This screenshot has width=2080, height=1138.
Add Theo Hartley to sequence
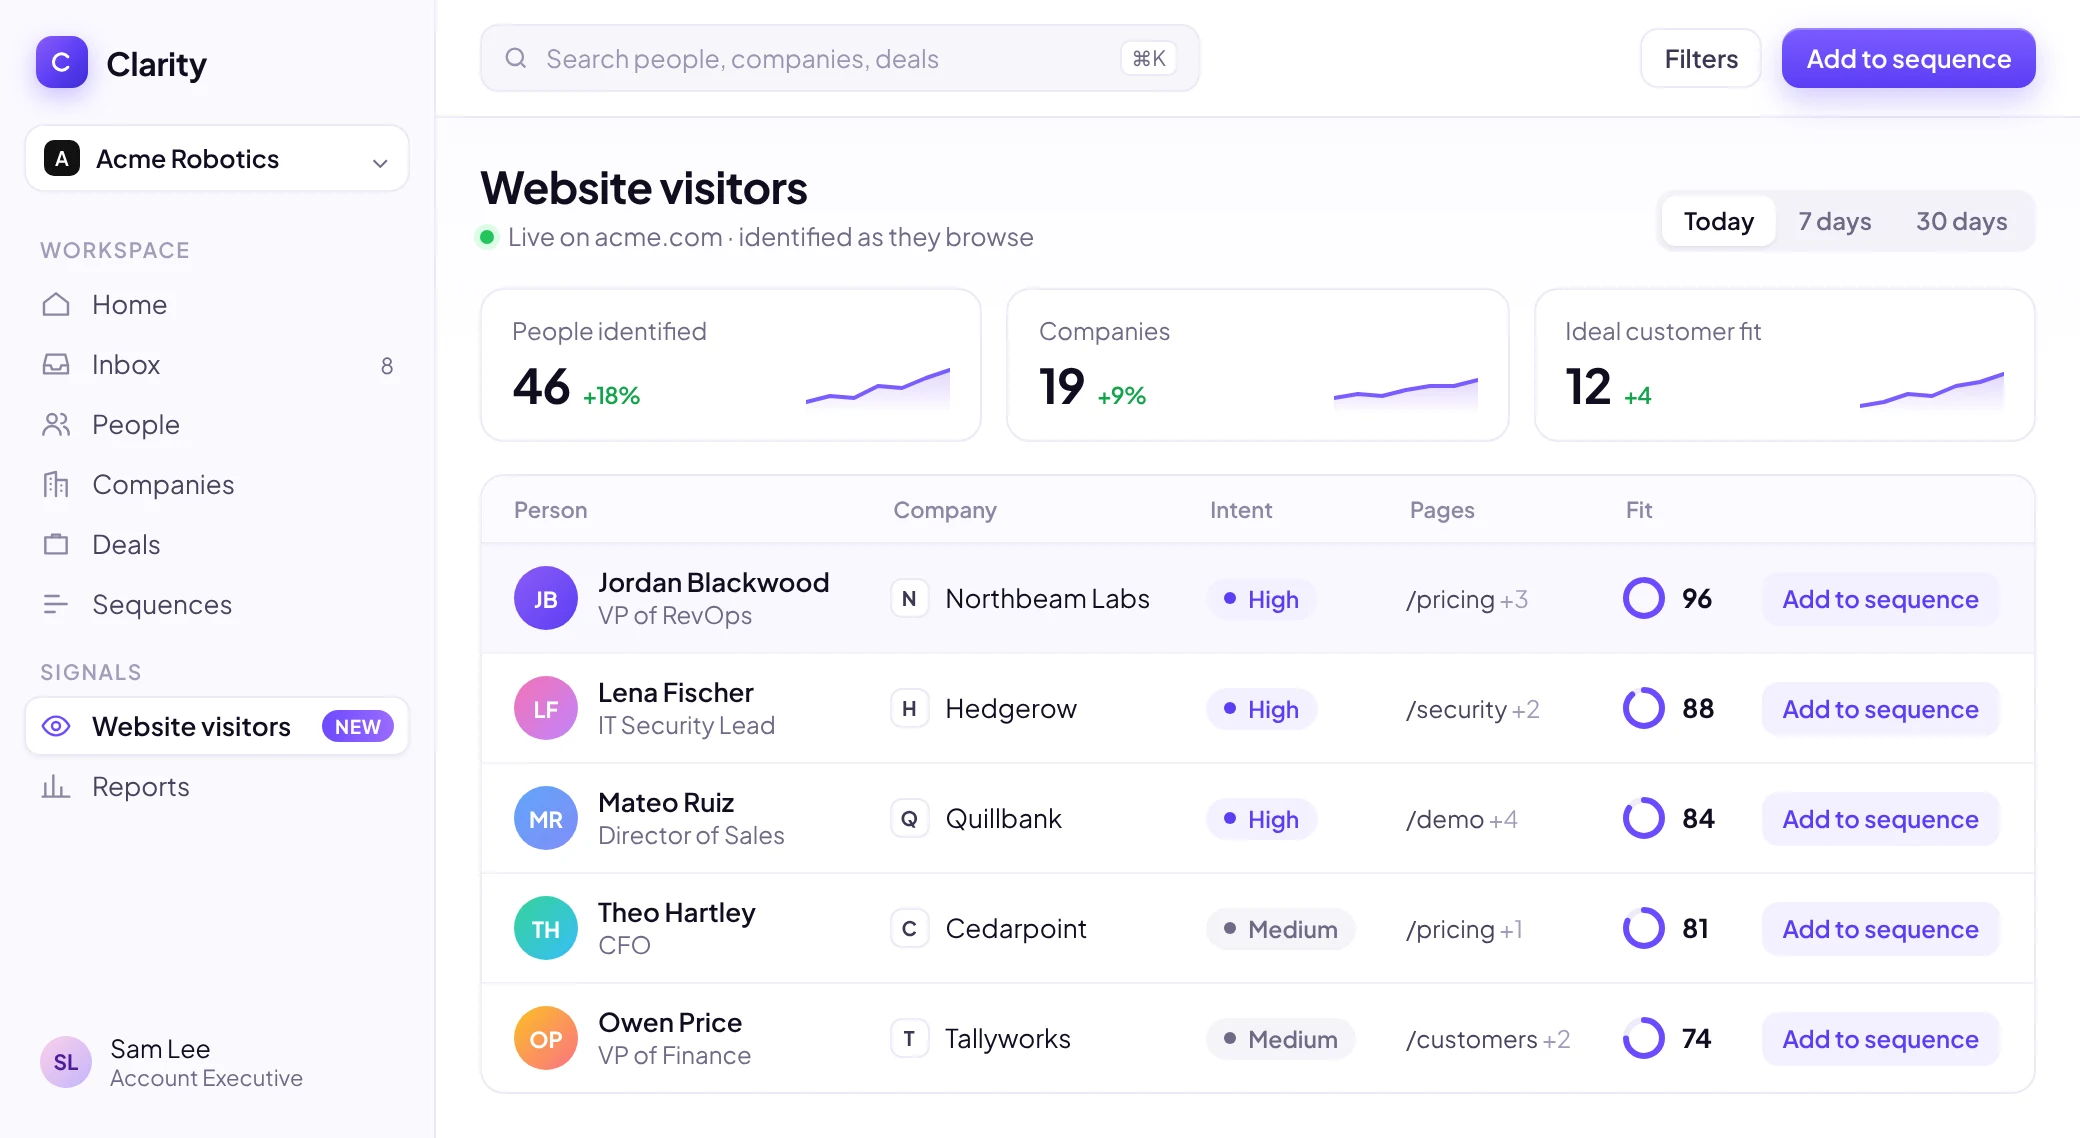coord(1880,929)
